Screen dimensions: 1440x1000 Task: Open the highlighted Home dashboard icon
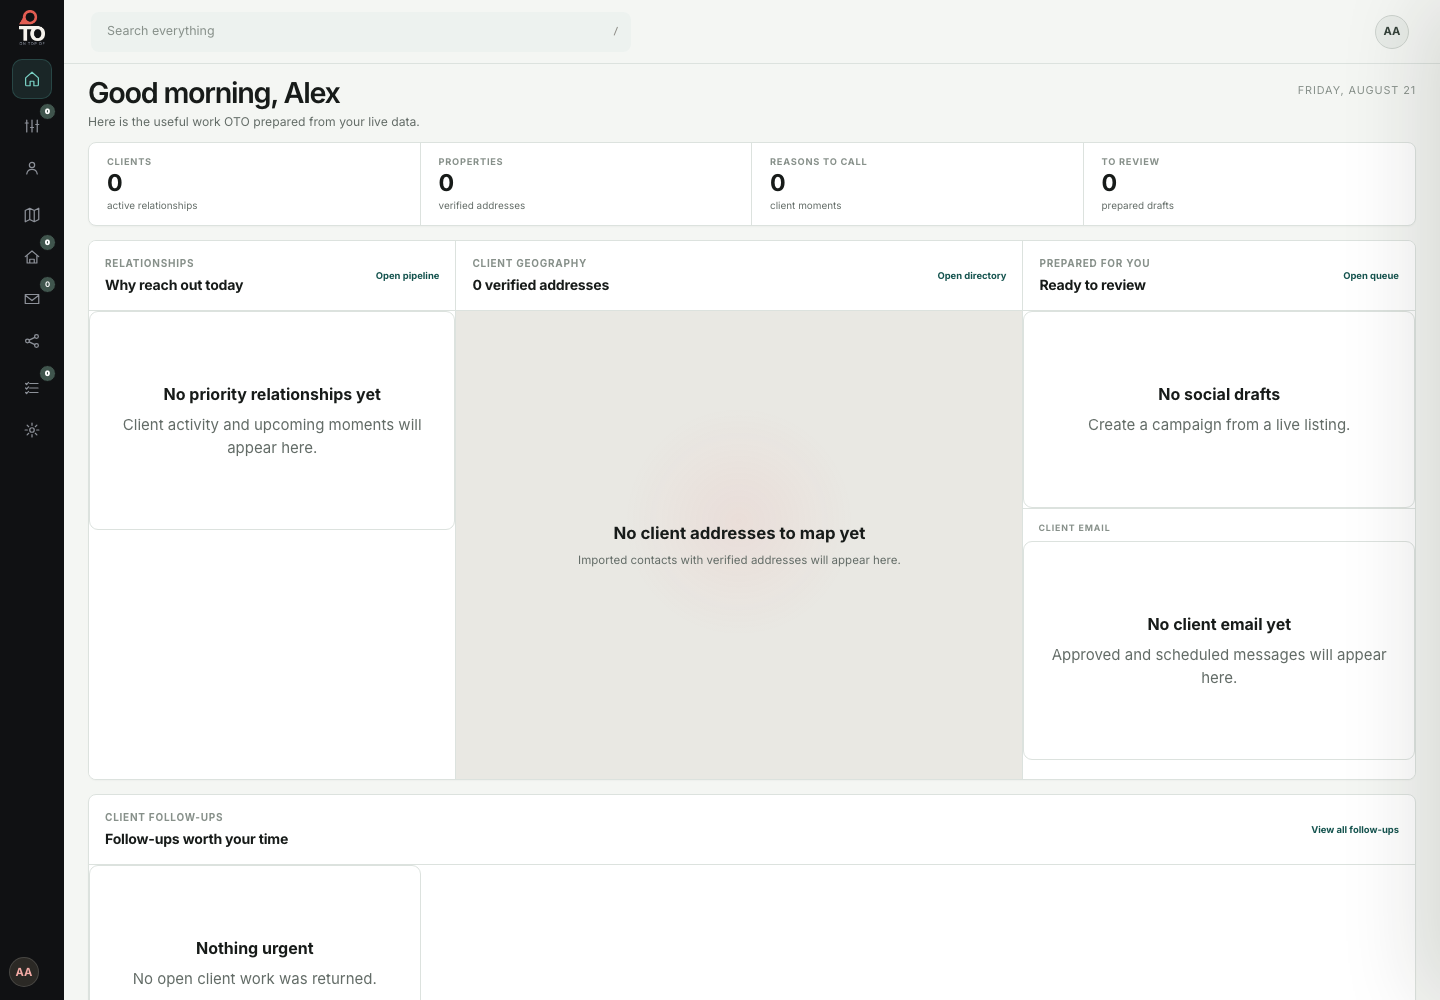tap(32, 79)
